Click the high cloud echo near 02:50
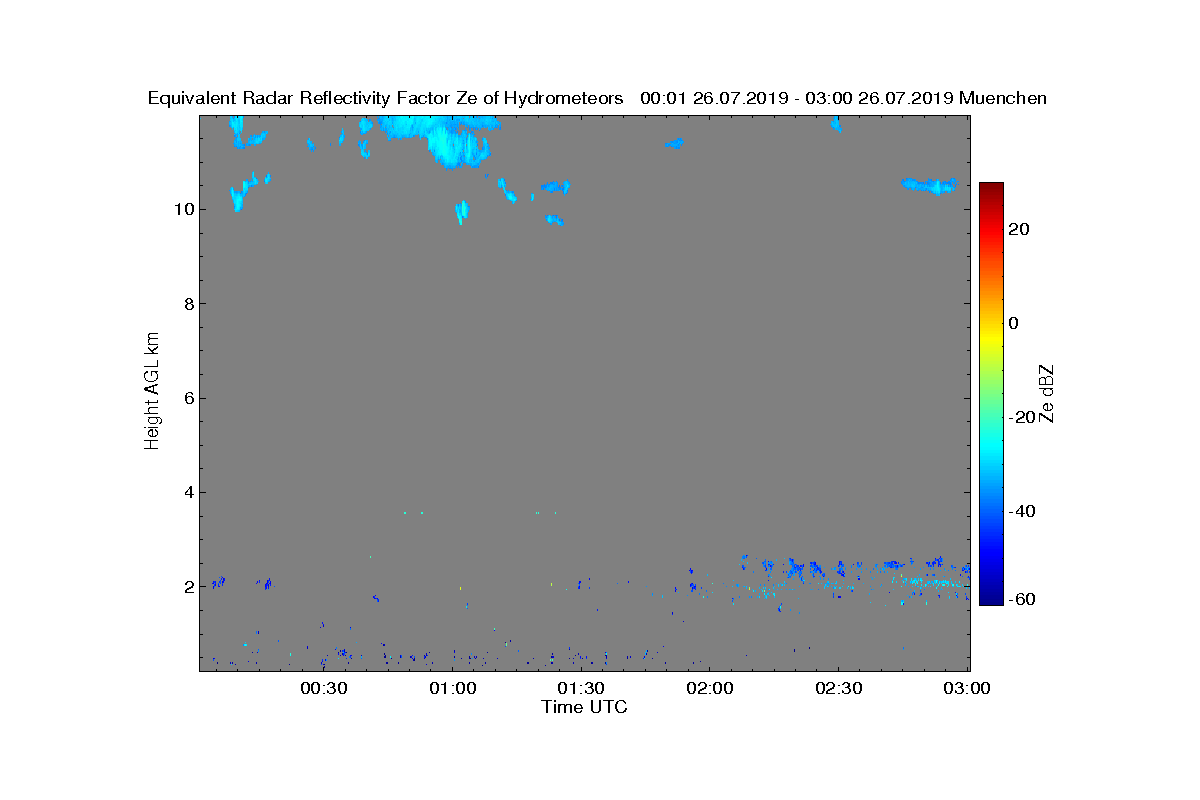Image resolution: width=1200 pixels, height=800 pixels. (x=930, y=185)
